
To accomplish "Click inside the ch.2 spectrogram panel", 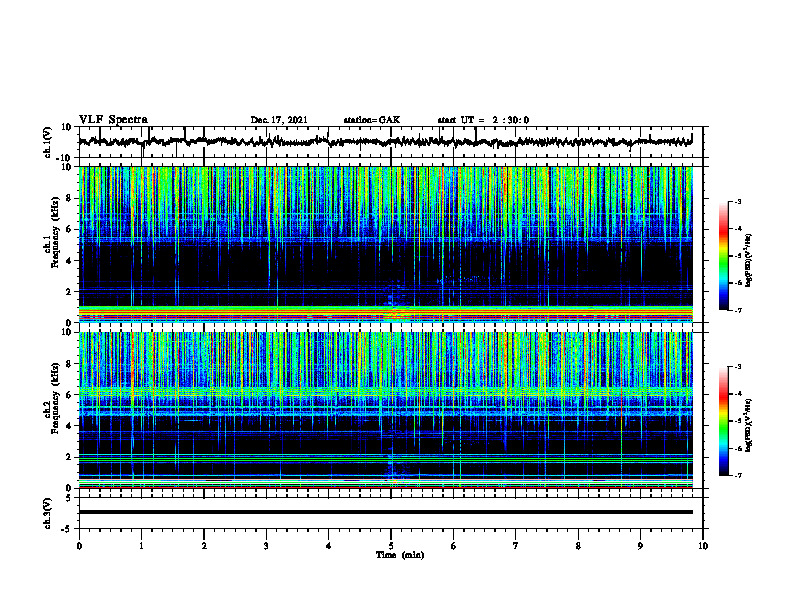I will coord(385,410).
